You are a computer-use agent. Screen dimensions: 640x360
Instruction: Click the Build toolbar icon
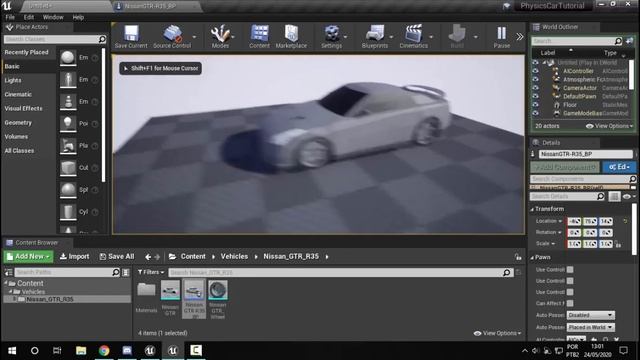(x=457, y=37)
